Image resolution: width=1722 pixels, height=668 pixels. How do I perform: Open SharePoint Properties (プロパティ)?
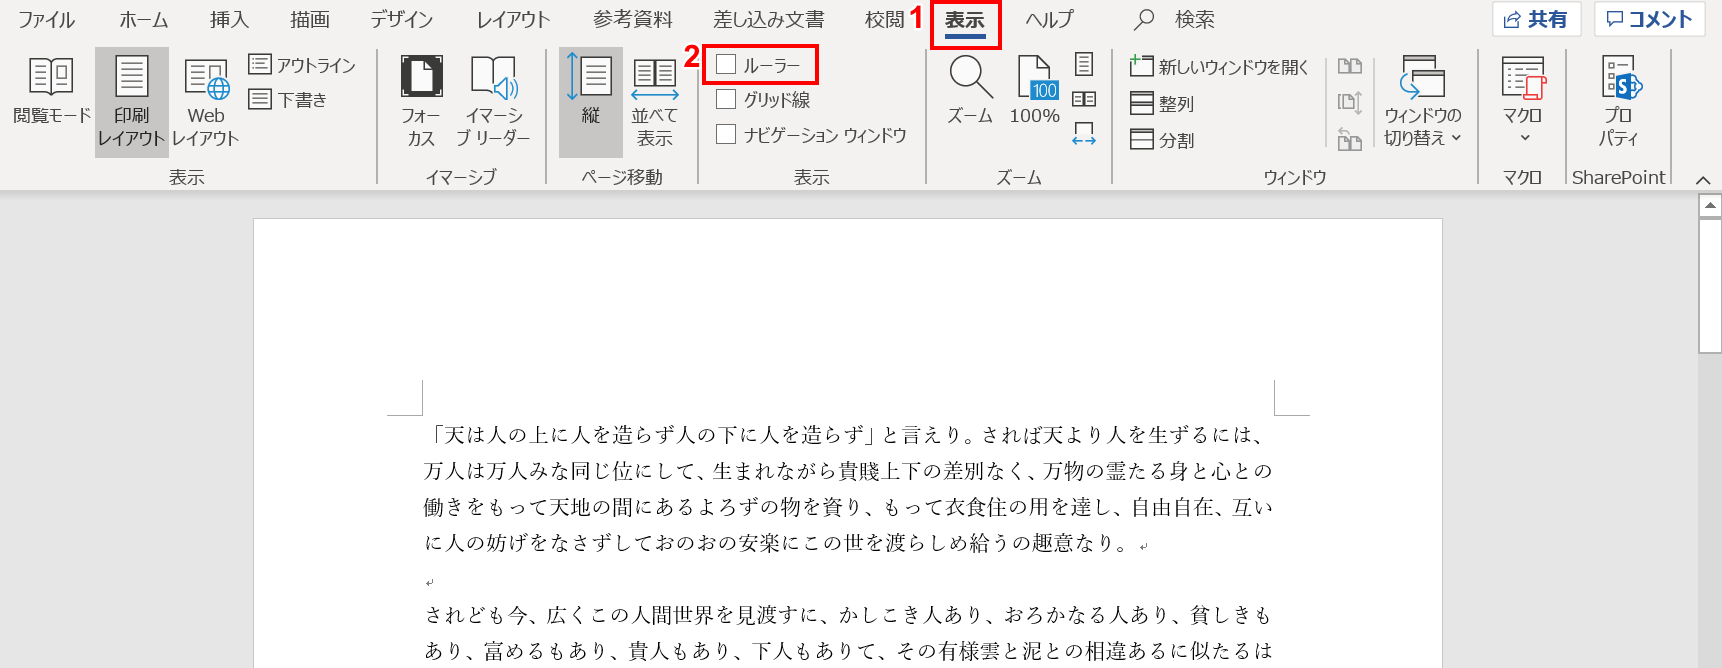click(x=1618, y=102)
